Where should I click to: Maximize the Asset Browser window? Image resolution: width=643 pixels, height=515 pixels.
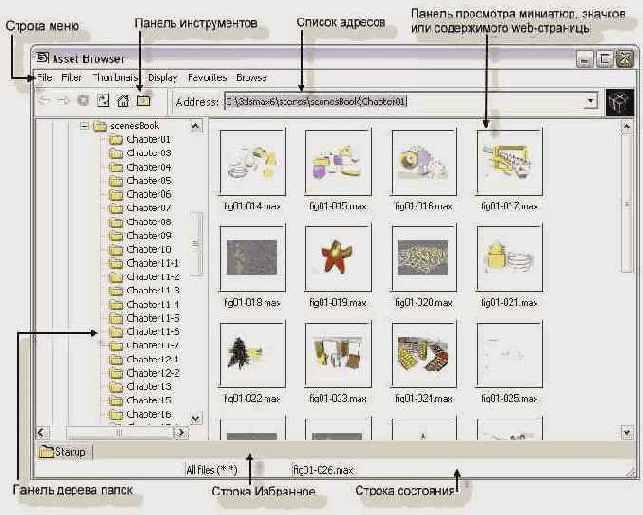point(604,60)
